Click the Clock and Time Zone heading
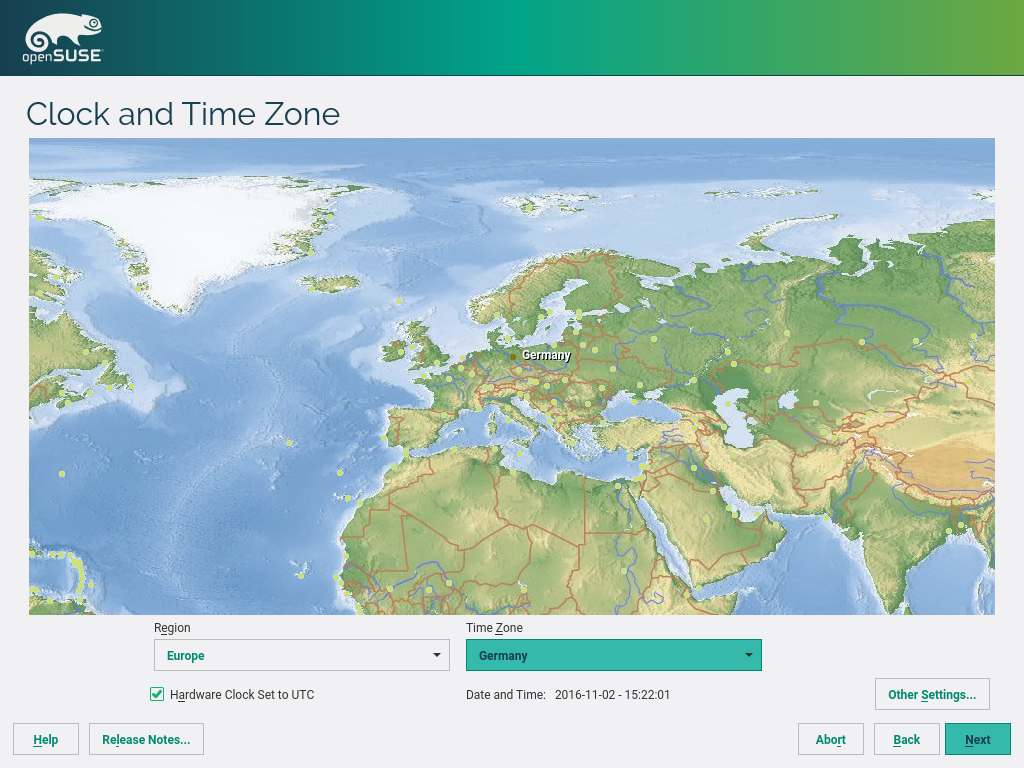This screenshot has width=1024, height=768. point(183,114)
